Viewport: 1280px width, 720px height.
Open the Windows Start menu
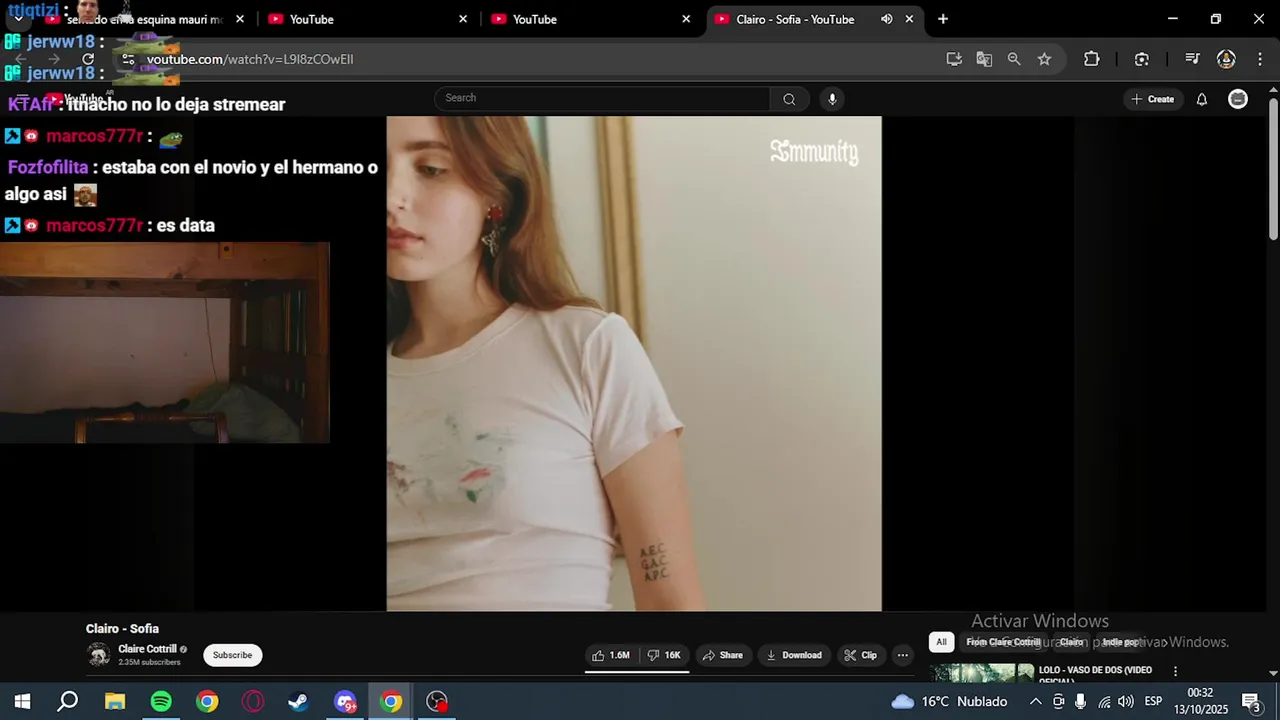click(x=22, y=701)
